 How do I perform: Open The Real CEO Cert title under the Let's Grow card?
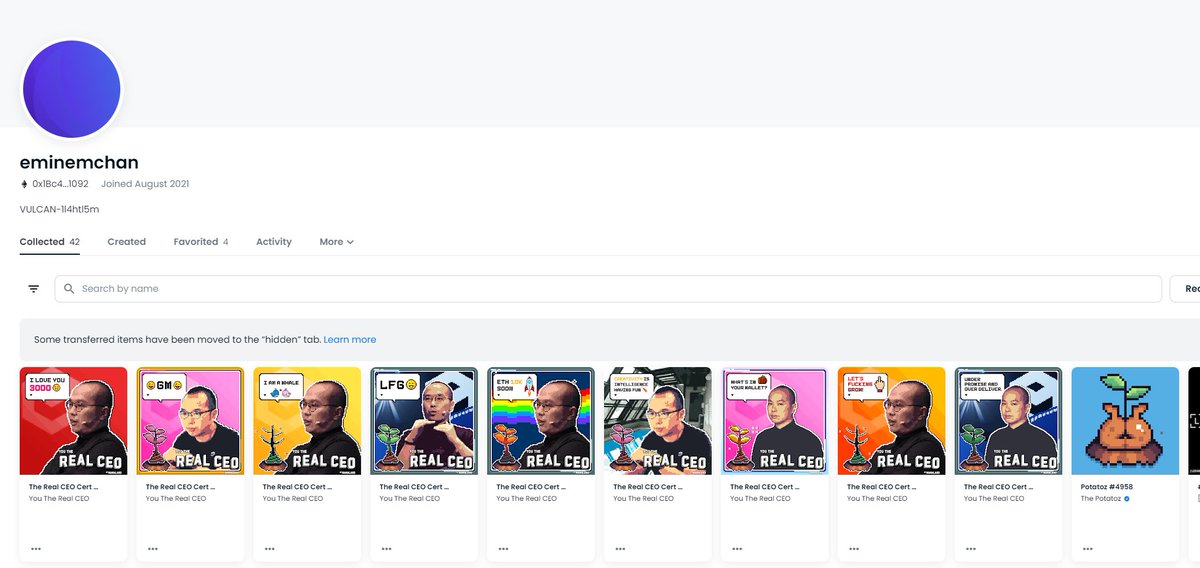(881, 487)
